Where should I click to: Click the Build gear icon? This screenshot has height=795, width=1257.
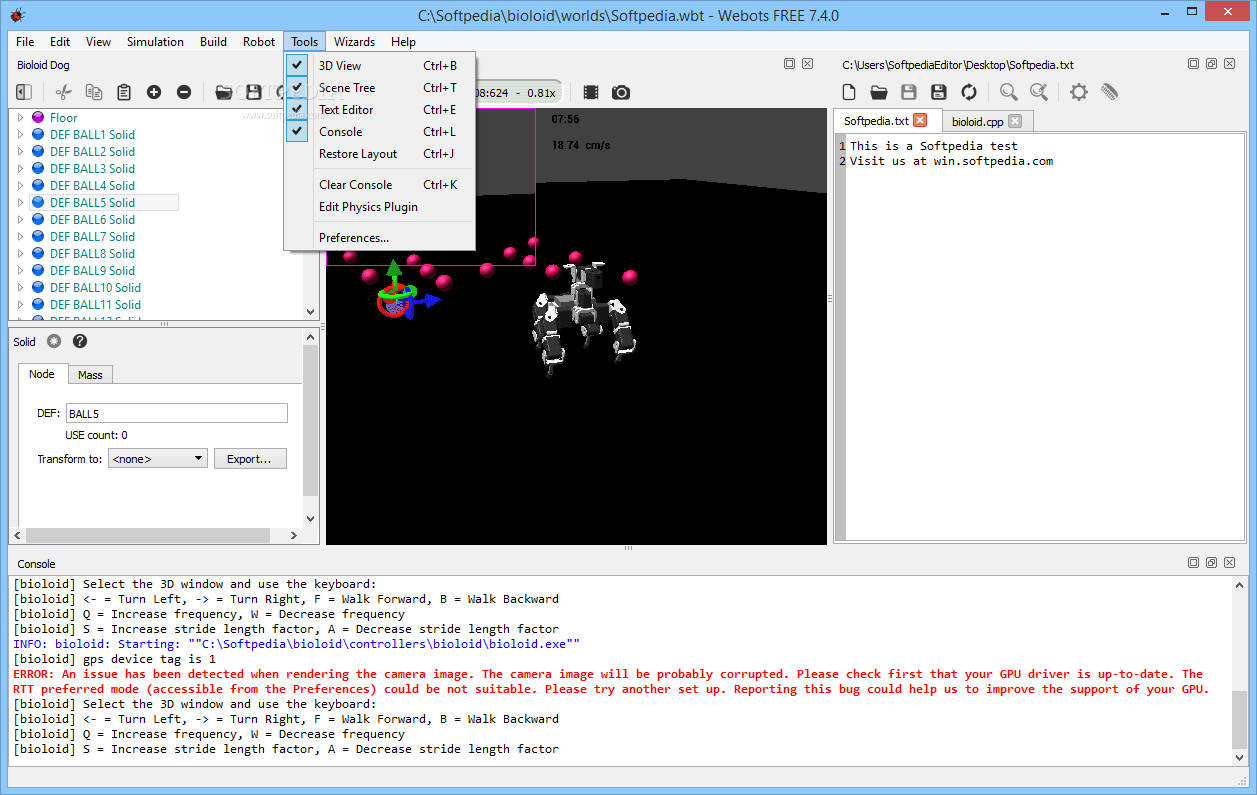[1079, 92]
